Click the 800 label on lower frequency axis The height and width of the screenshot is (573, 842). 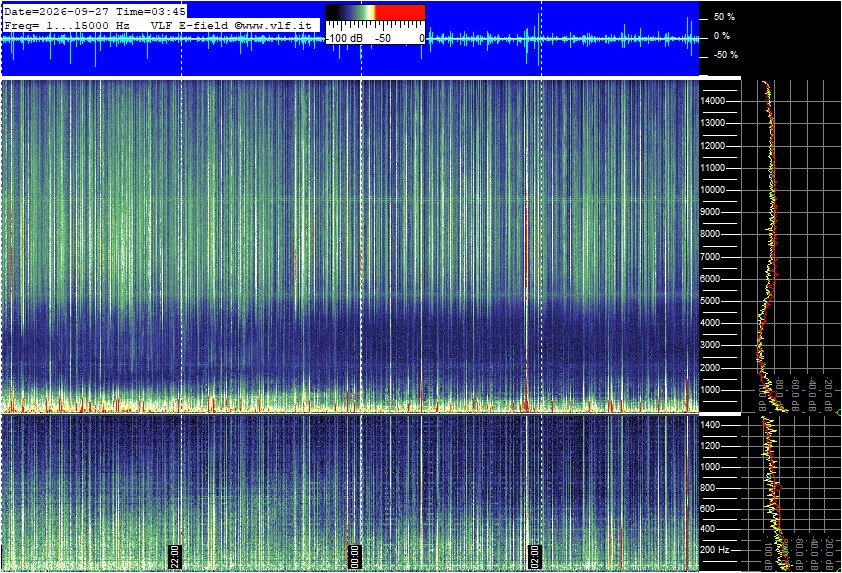[708, 488]
